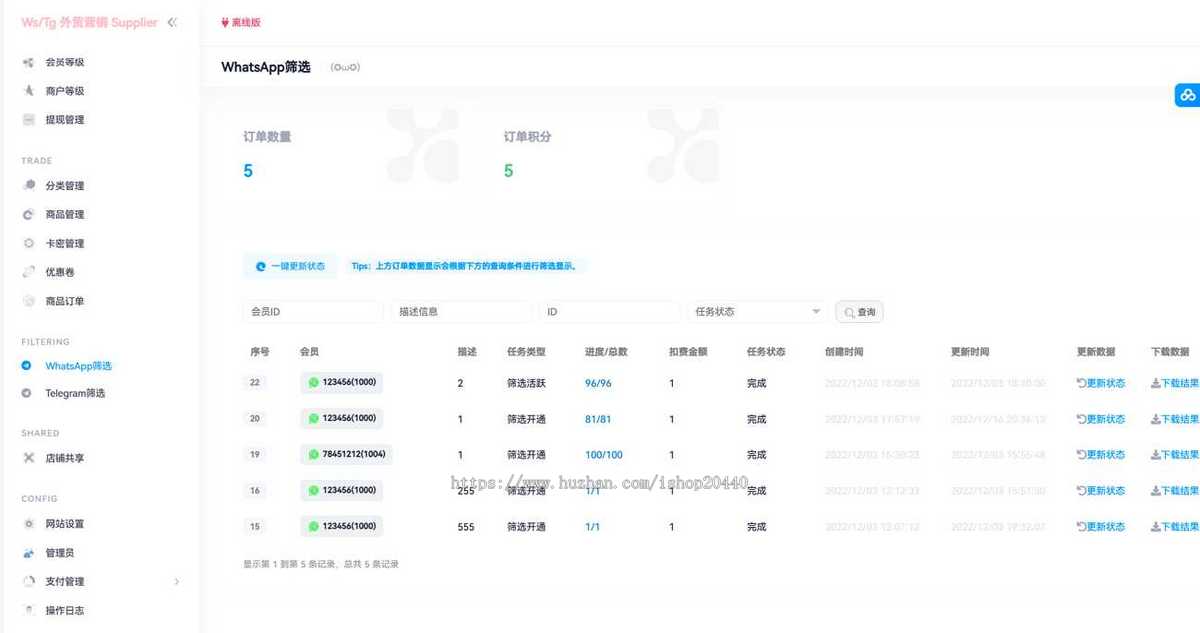Image resolution: width=1200 pixels, height=633 pixels.
Task: Click the download icon in row 22
Action: [x=1155, y=383]
